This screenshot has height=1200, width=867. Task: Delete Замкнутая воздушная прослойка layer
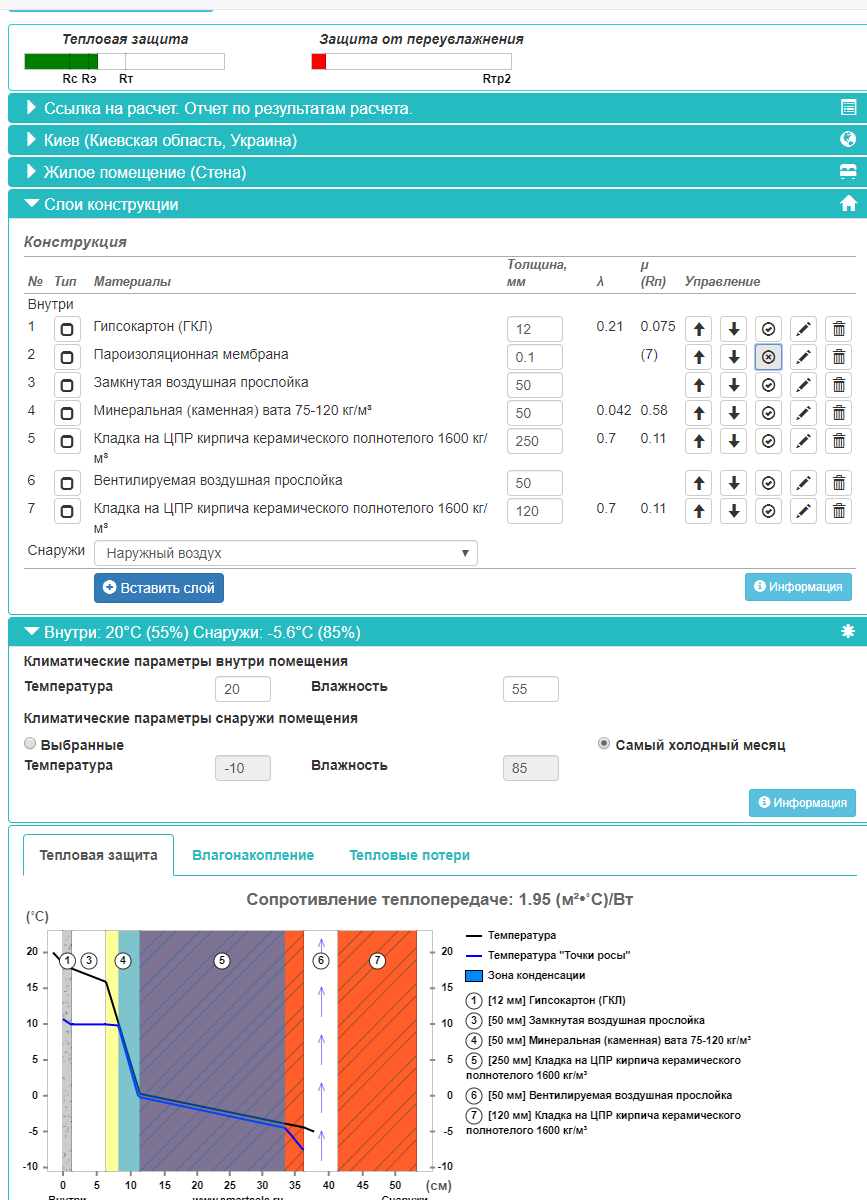point(838,384)
